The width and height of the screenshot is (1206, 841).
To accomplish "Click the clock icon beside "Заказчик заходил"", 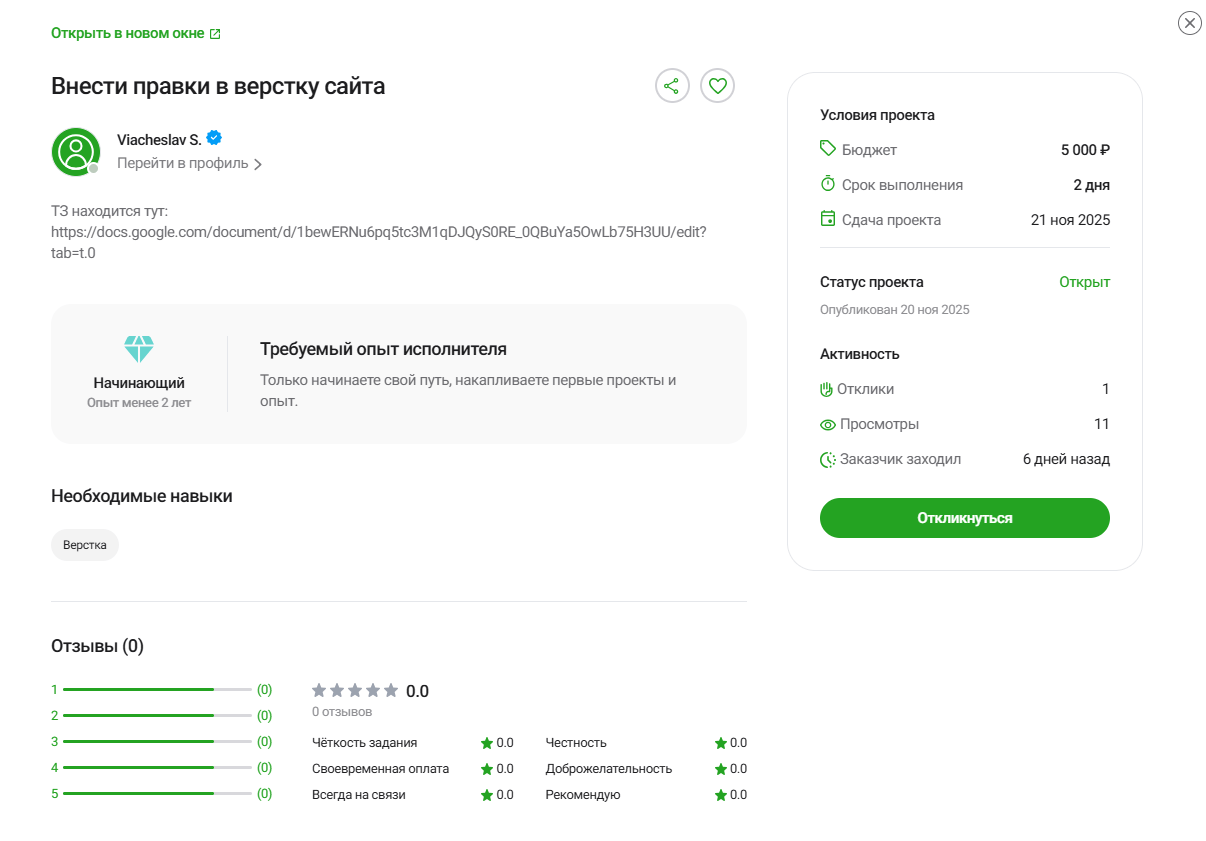I will point(827,460).
